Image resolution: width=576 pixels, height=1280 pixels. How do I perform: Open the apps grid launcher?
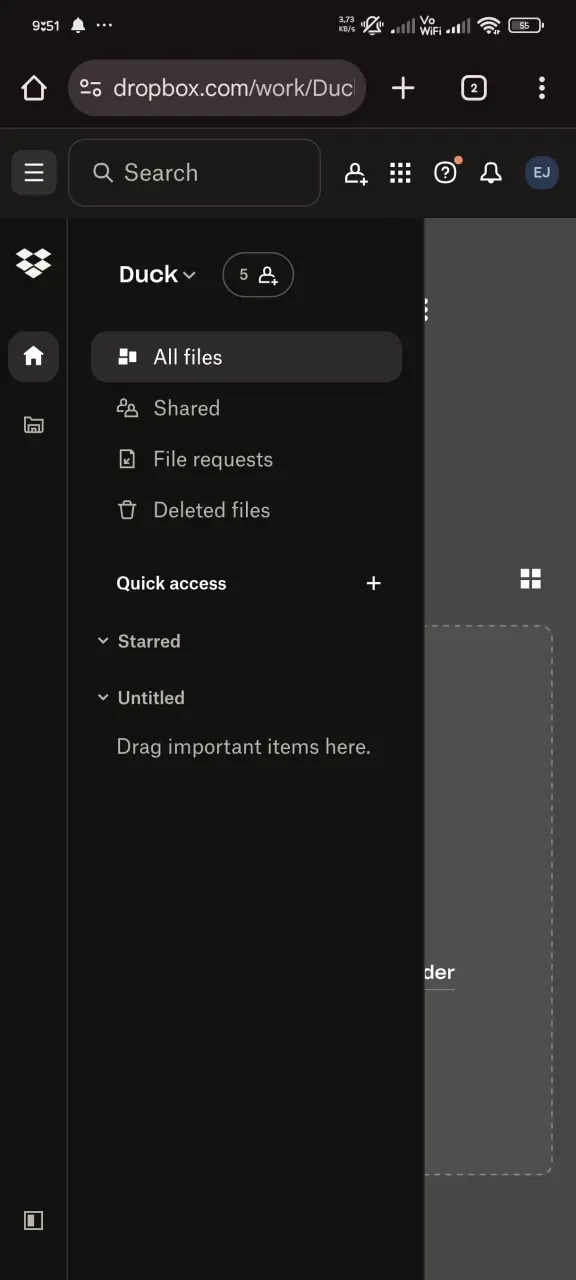(x=401, y=173)
